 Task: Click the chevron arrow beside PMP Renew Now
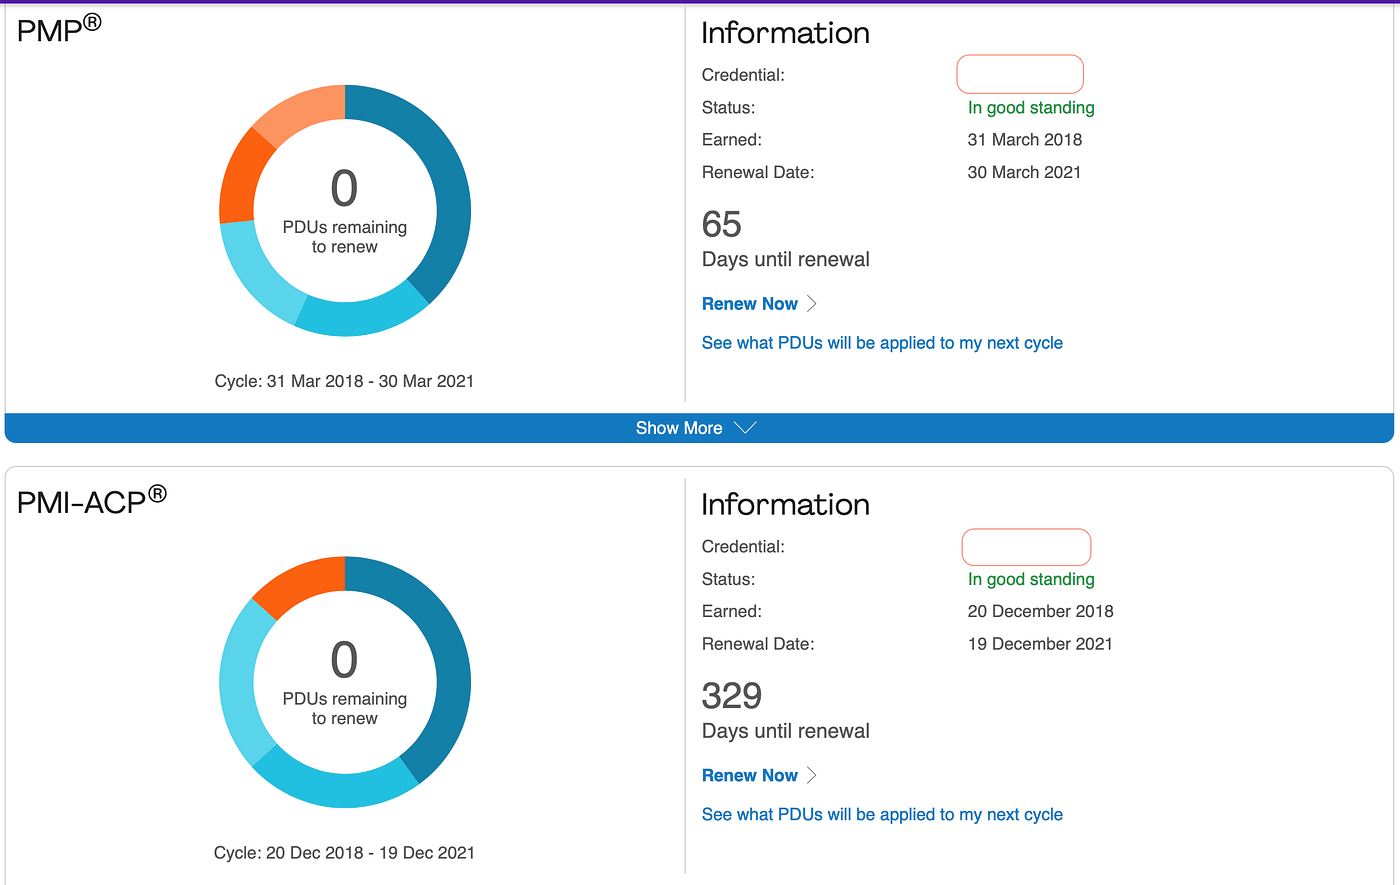pyautogui.click(x=811, y=304)
